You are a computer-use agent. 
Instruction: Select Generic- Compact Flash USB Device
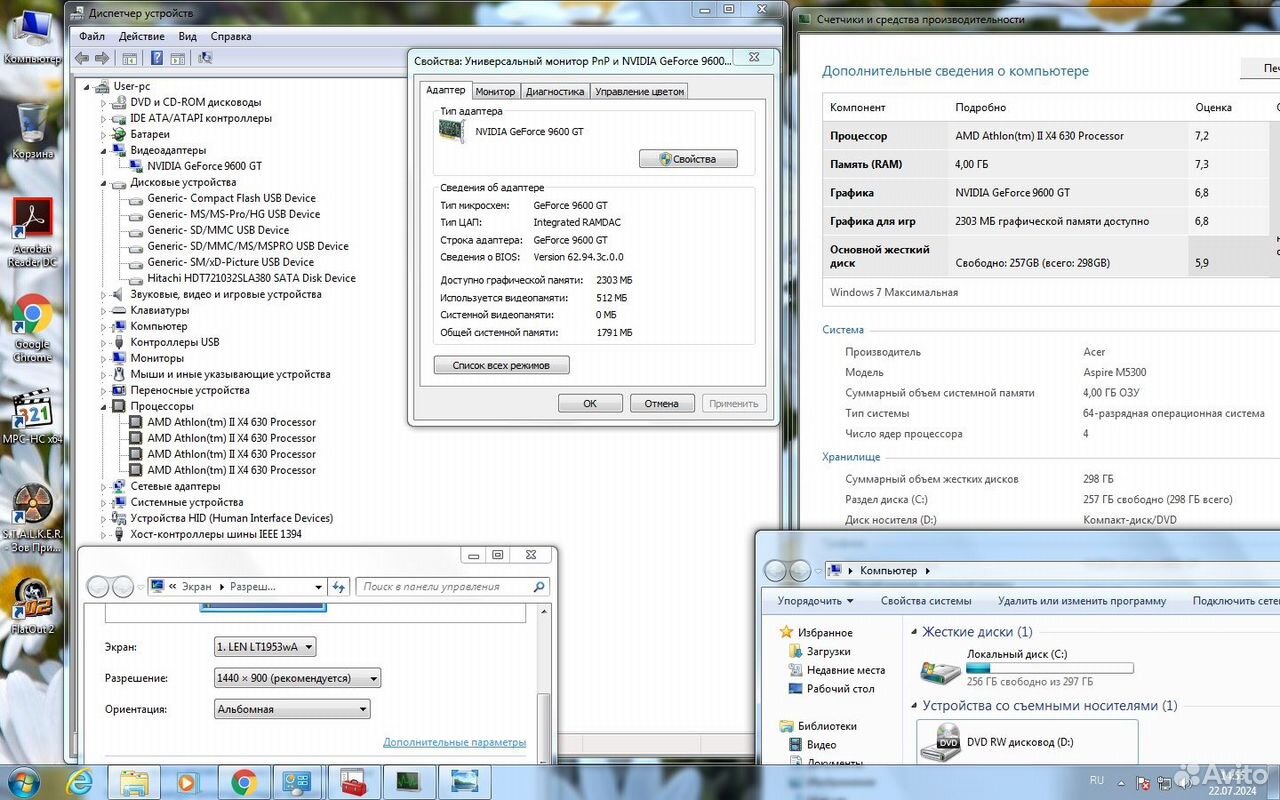click(x=231, y=198)
